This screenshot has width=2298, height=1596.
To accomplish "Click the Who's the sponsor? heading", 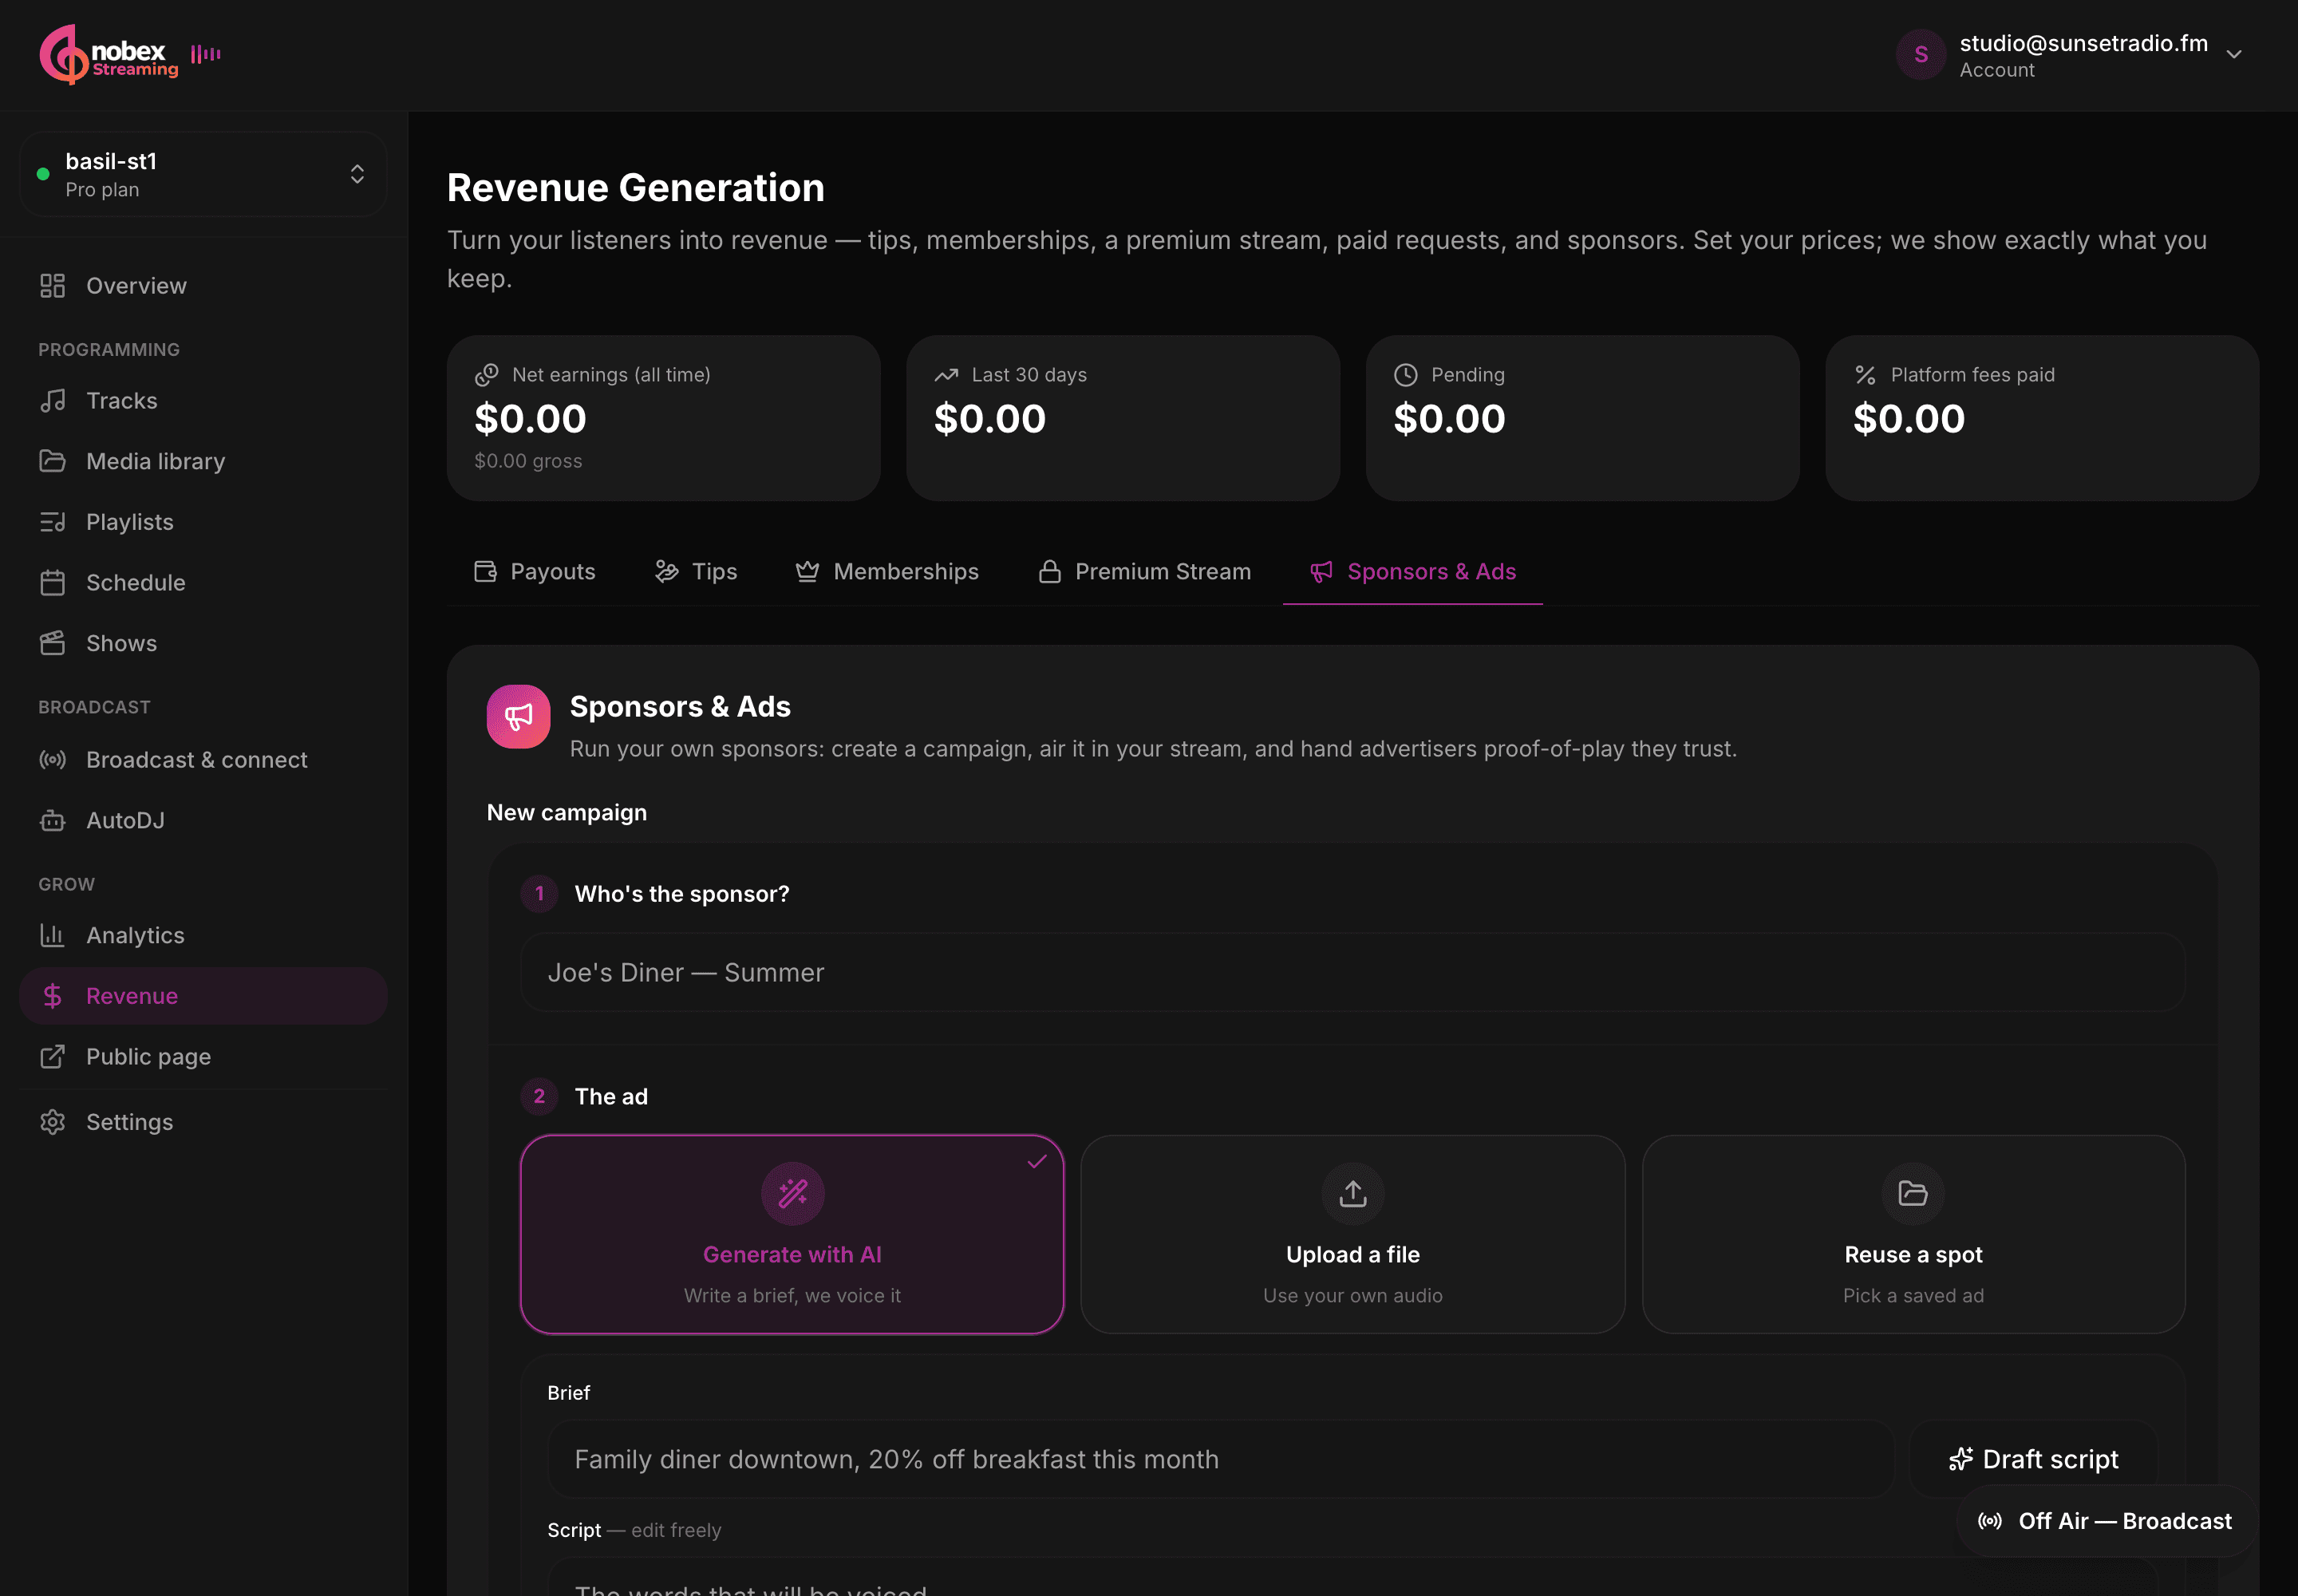I will [x=682, y=894].
